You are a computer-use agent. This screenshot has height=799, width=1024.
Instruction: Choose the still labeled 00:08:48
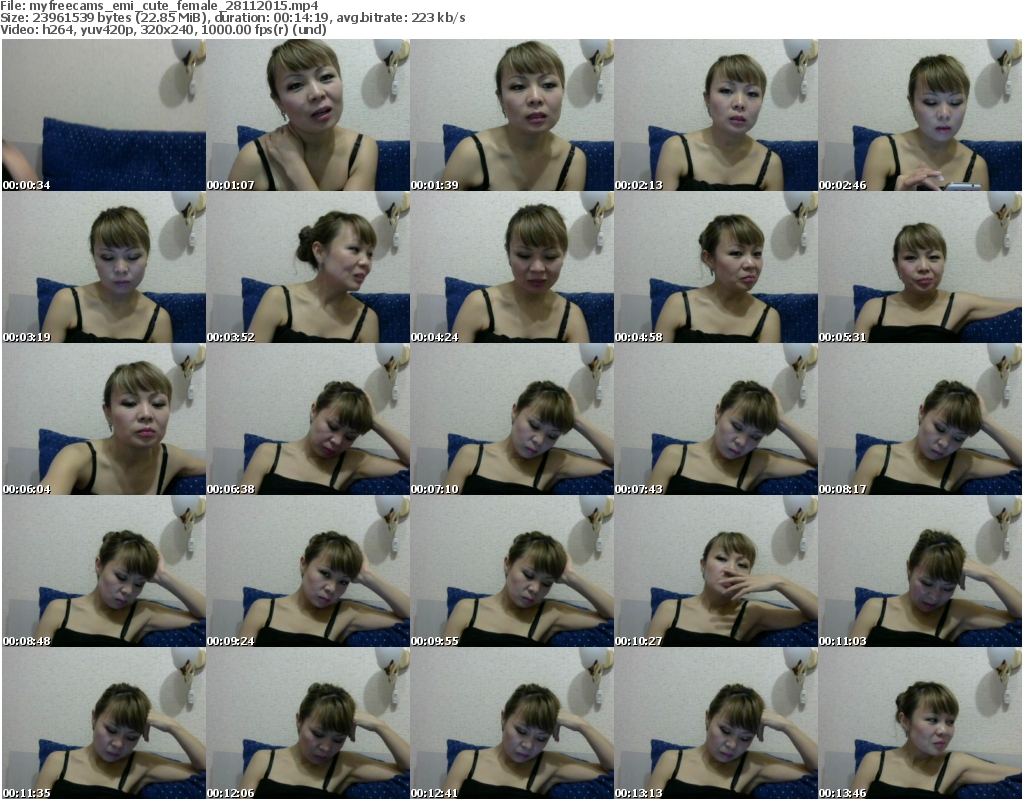[104, 571]
